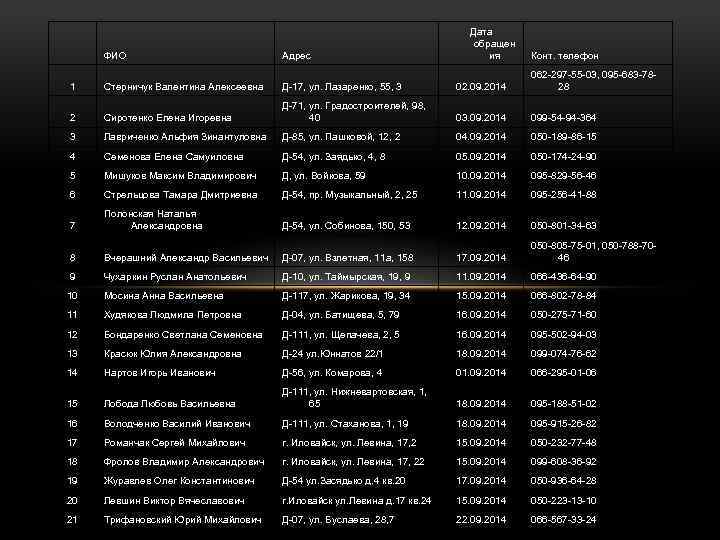Click the ФИО column header
This screenshot has width=720, height=540.
click(x=115, y=56)
